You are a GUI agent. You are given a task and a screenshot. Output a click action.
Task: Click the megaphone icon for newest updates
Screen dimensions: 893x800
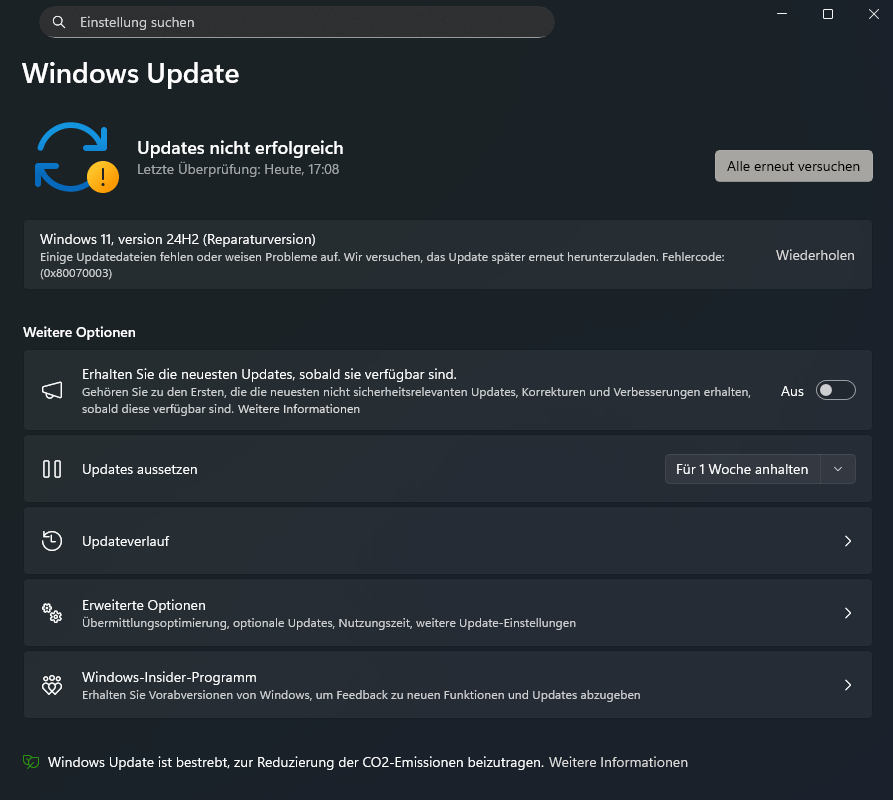click(52, 391)
